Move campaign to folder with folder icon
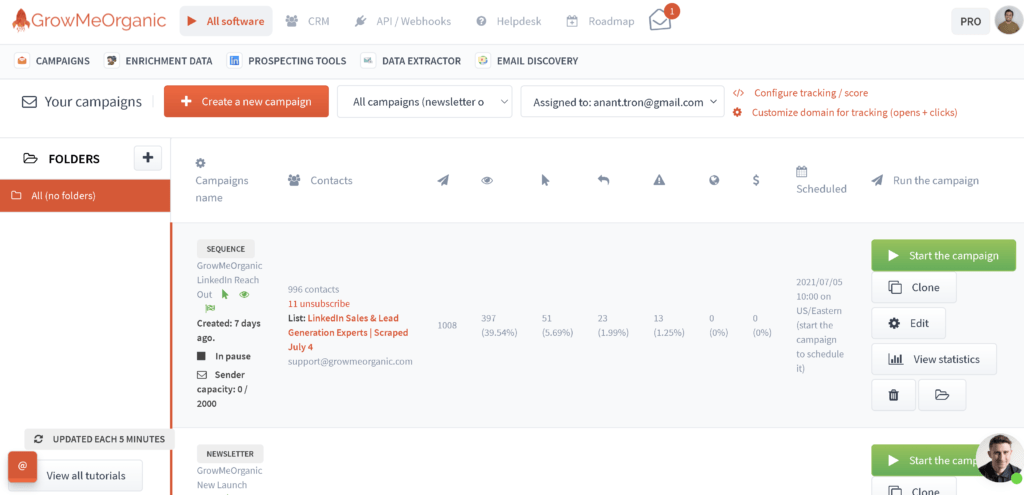 (942, 395)
